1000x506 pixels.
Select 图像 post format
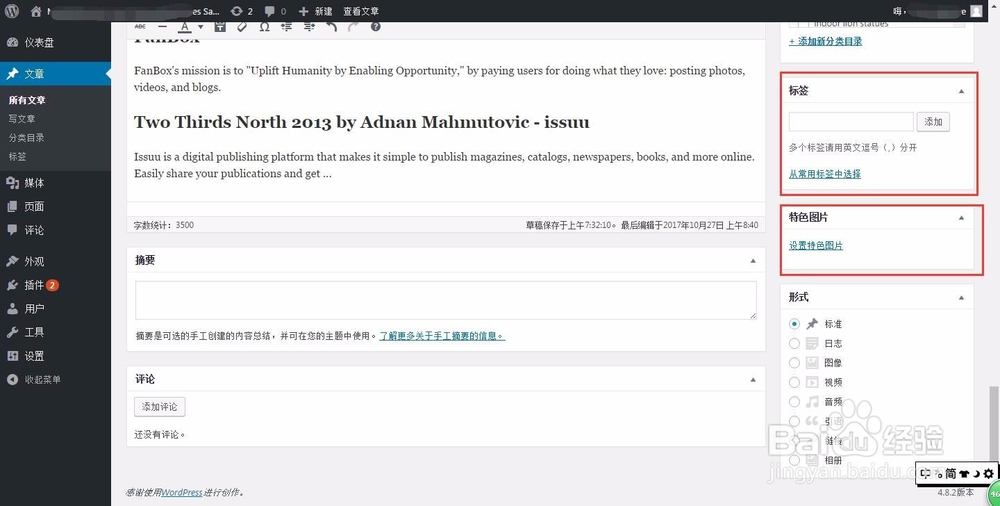[x=794, y=362]
